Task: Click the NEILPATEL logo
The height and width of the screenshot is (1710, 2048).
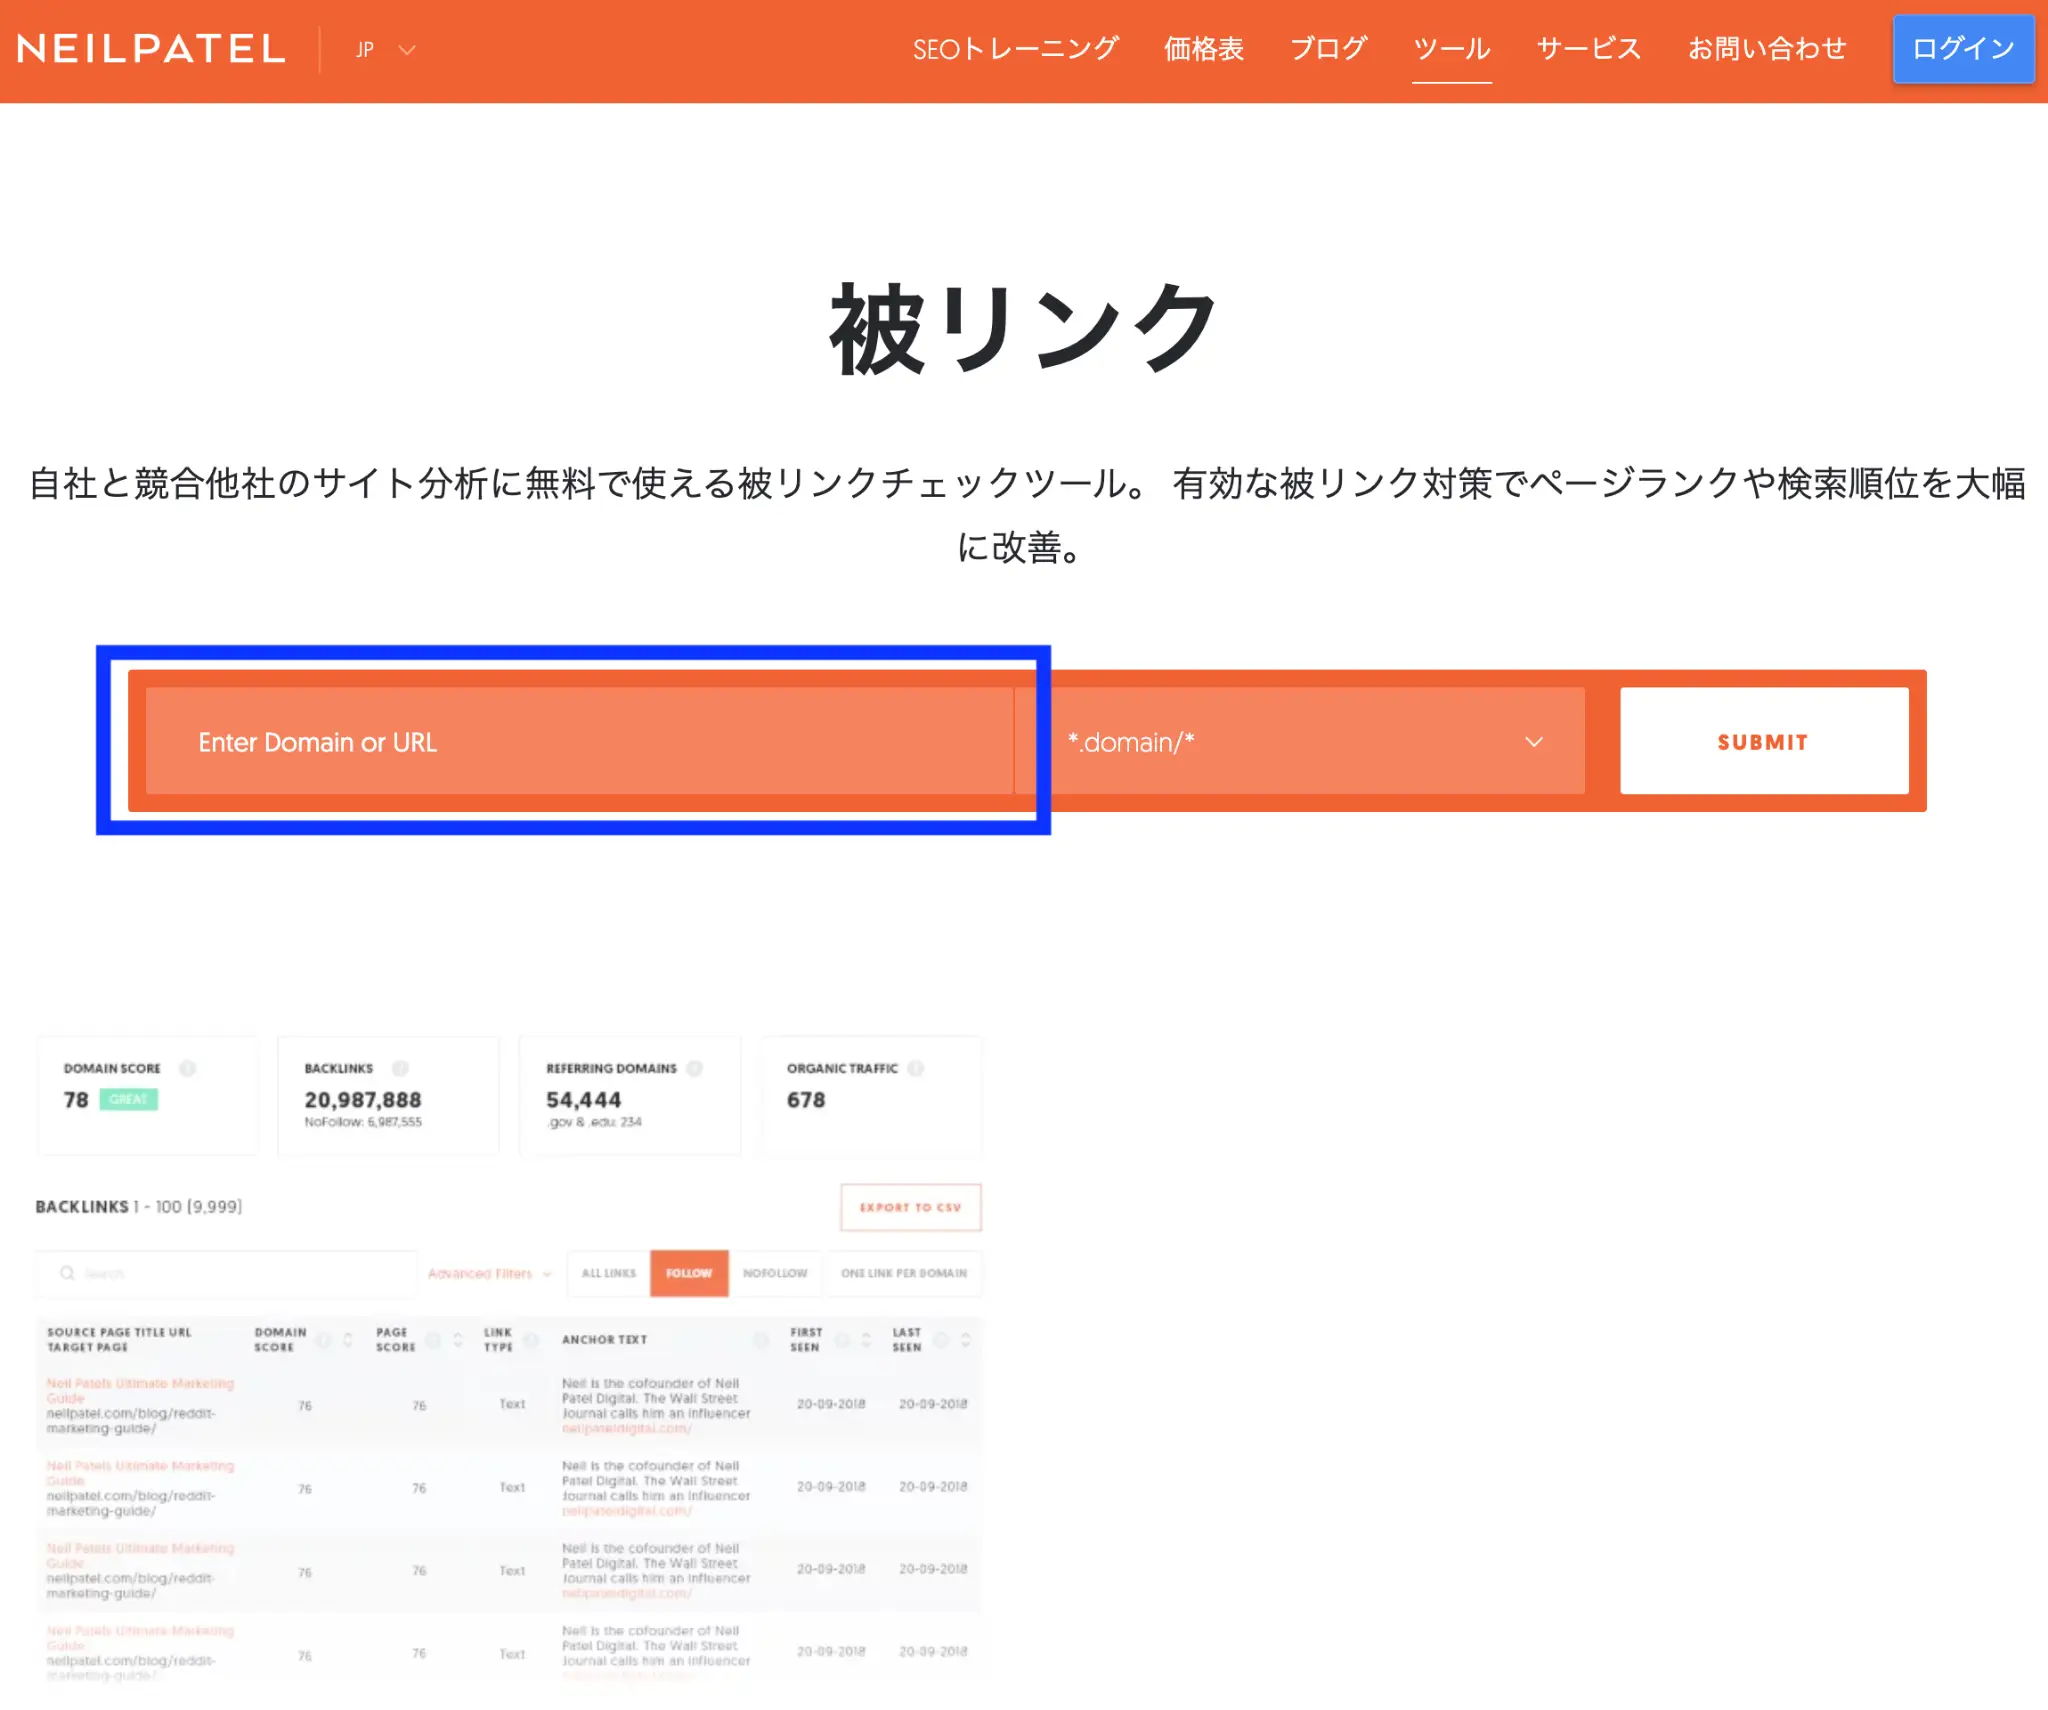Action: click(151, 49)
